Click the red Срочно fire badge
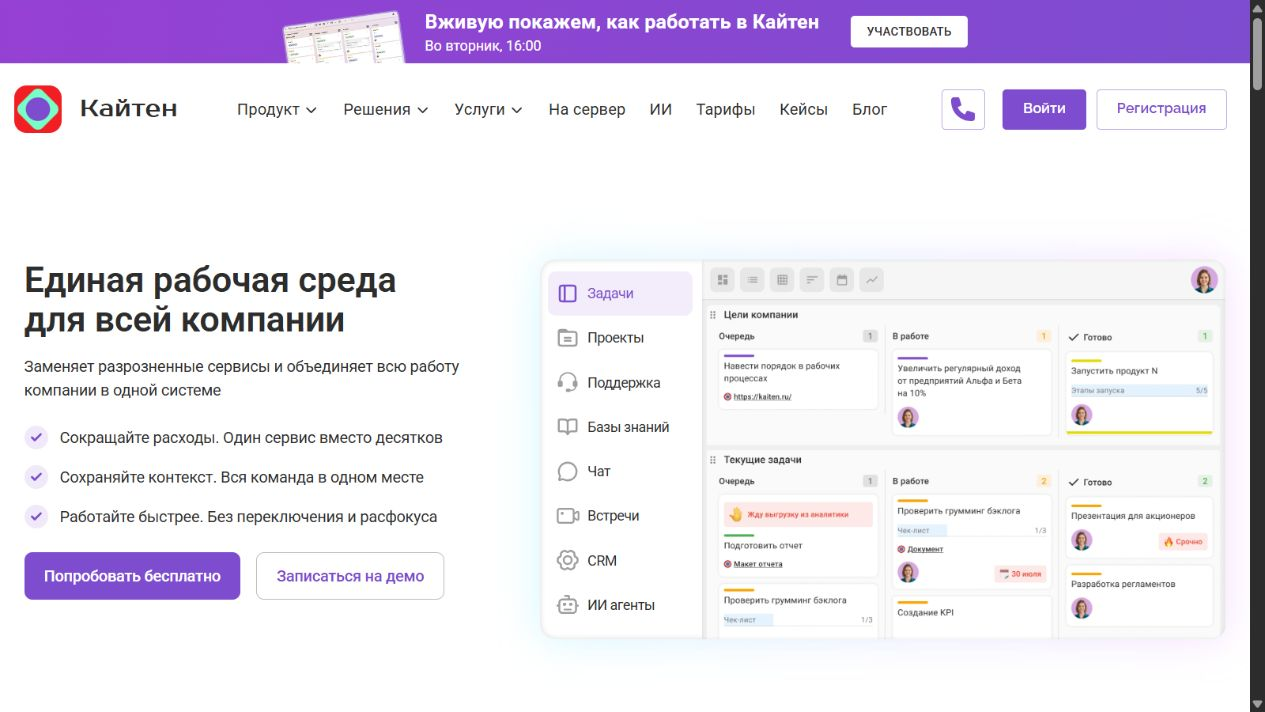This screenshot has width=1265, height=712. 1183,541
